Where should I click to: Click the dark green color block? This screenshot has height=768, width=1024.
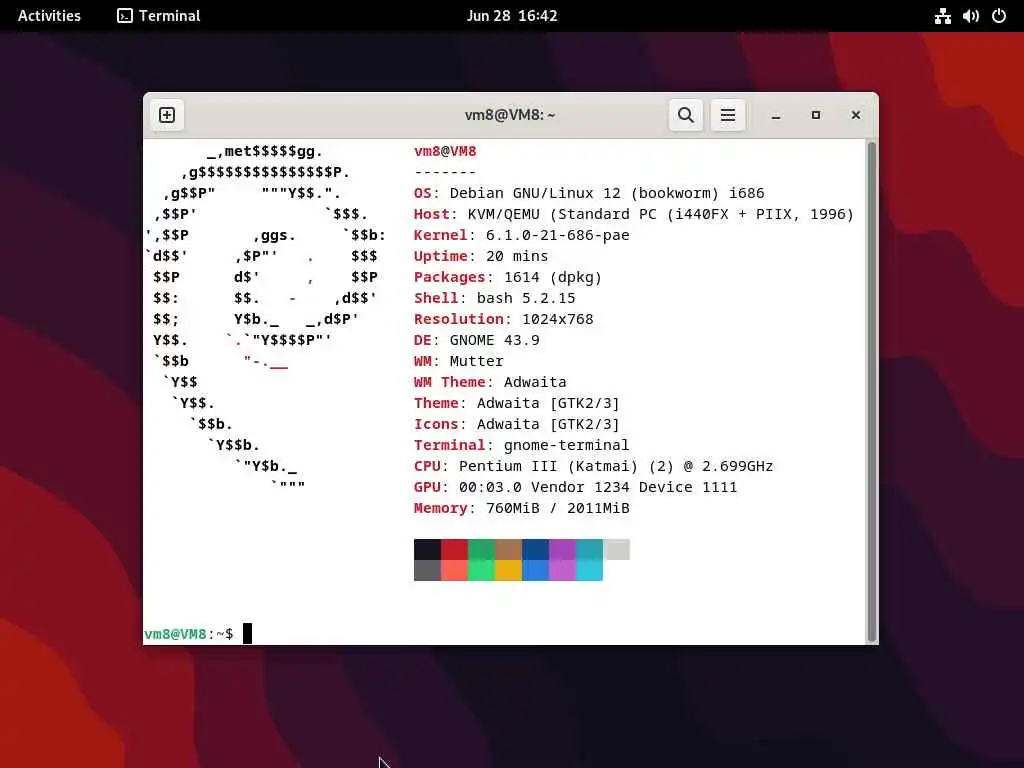tap(481, 549)
